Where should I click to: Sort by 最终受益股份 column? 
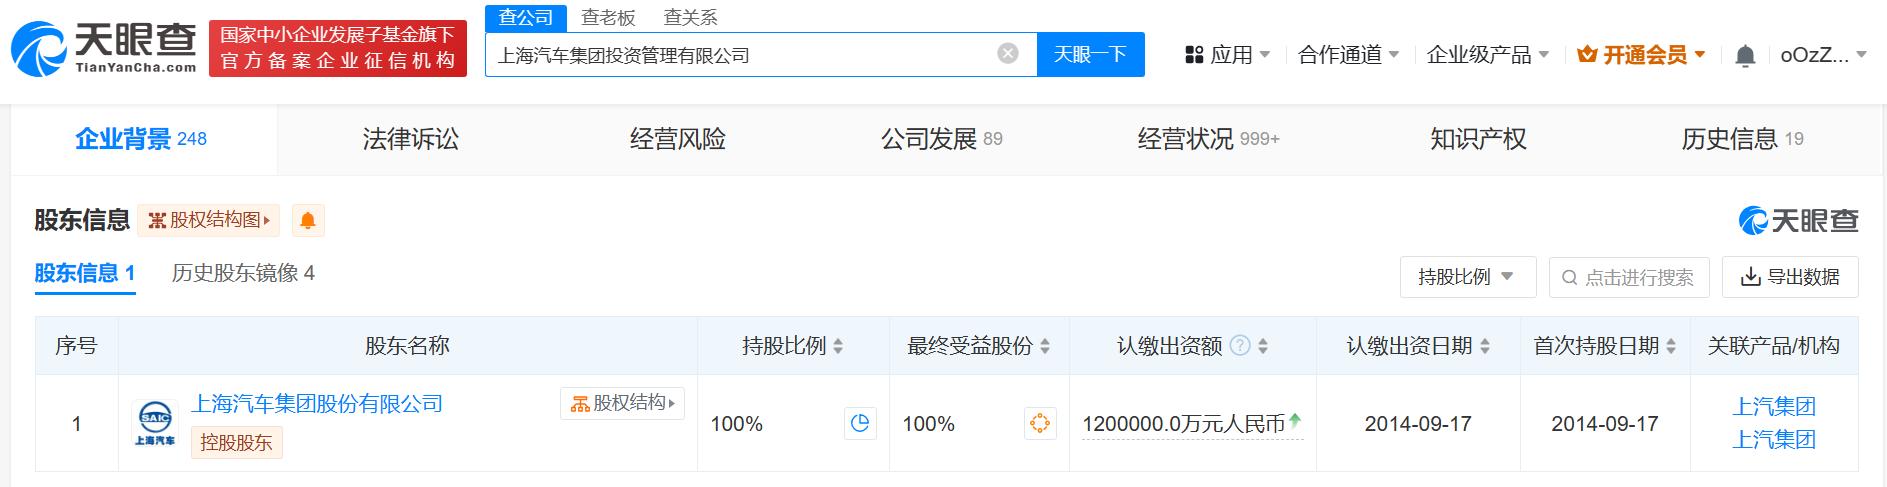point(1045,346)
